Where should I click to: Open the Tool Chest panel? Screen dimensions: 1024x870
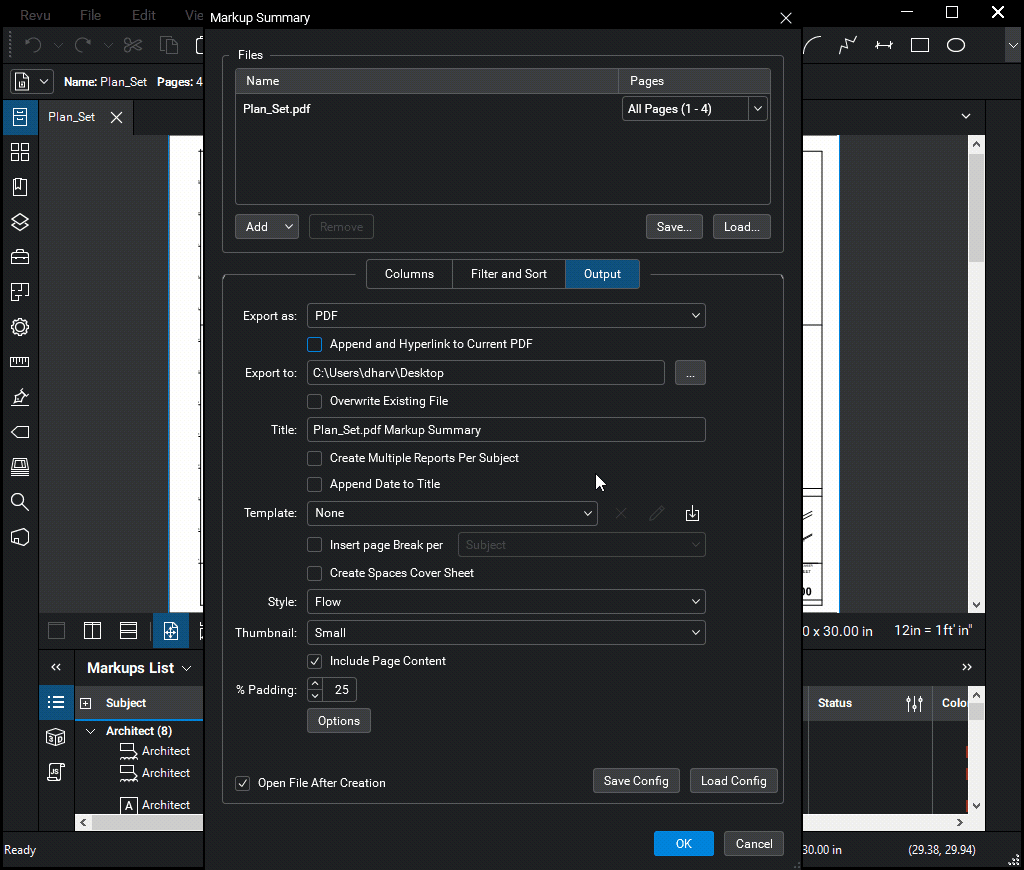click(20, 256)
